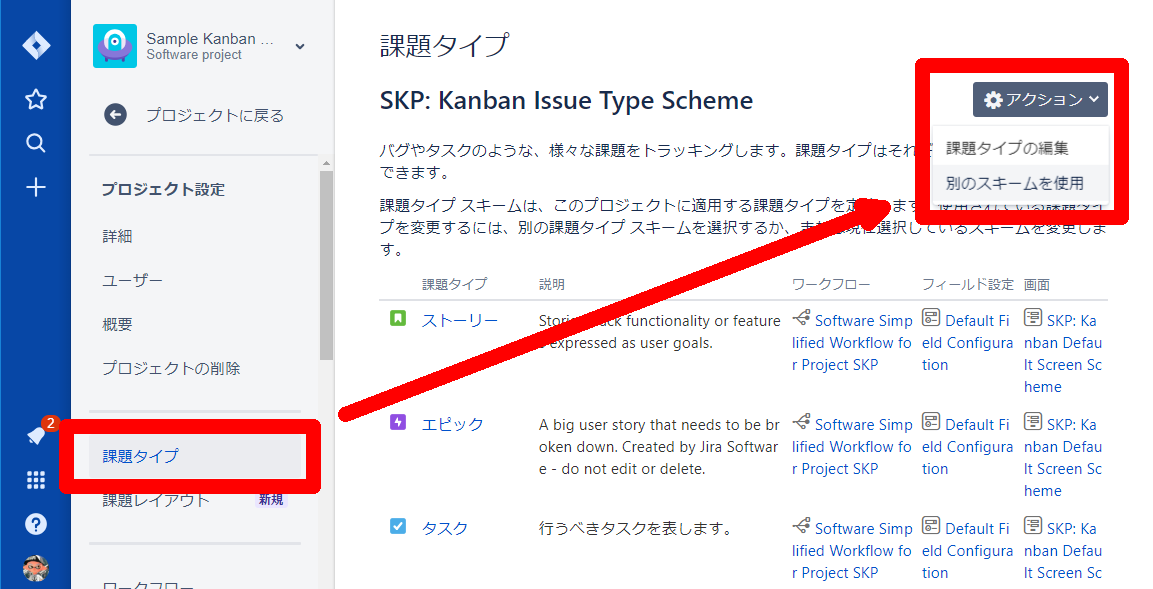Open 概要 in project settings

coord(118,324)
